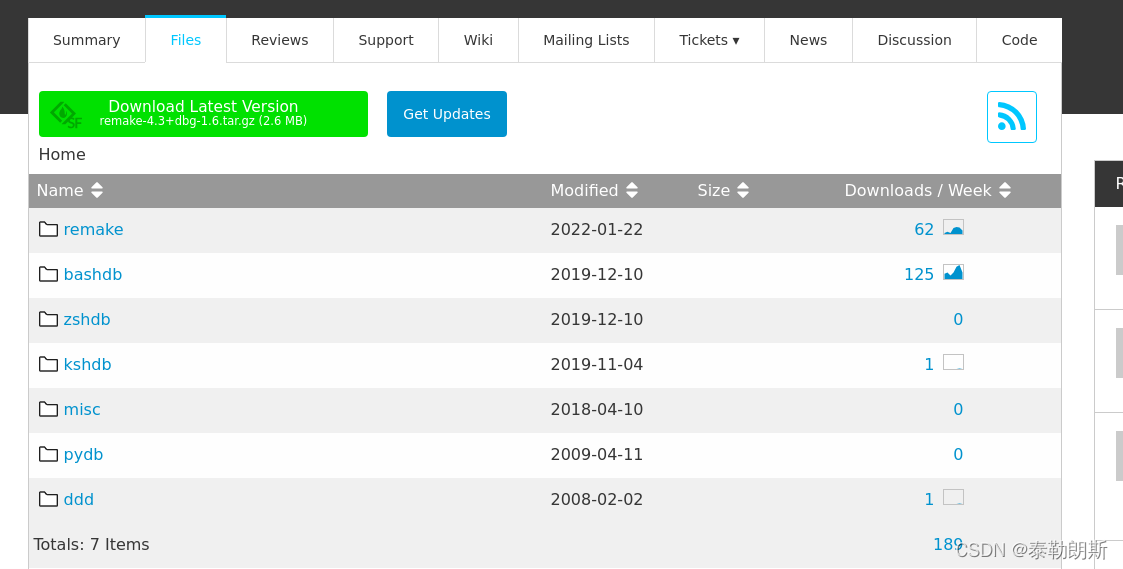This screenshot has height=569, width=1123.
Task: Open download stats chart for bashdb
Action: 953,272
